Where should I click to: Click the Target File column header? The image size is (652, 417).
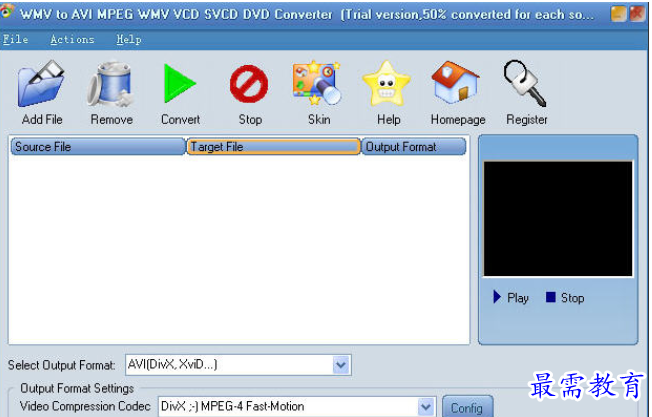274,147
